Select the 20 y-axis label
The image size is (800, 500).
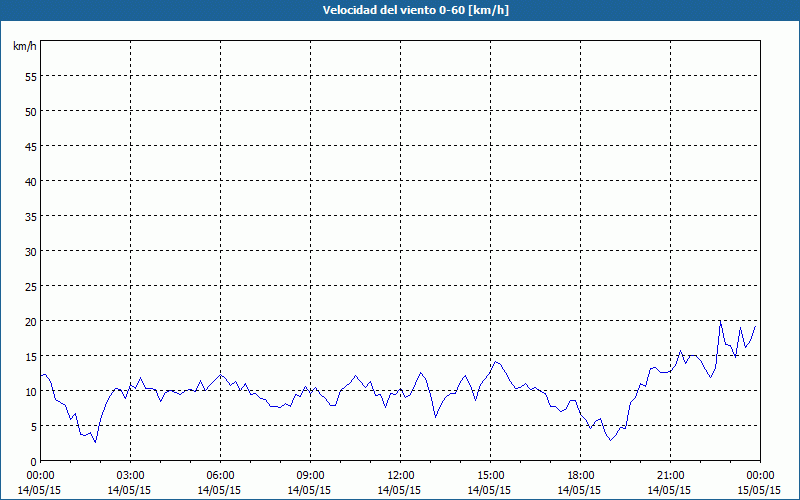coord(30,321)
